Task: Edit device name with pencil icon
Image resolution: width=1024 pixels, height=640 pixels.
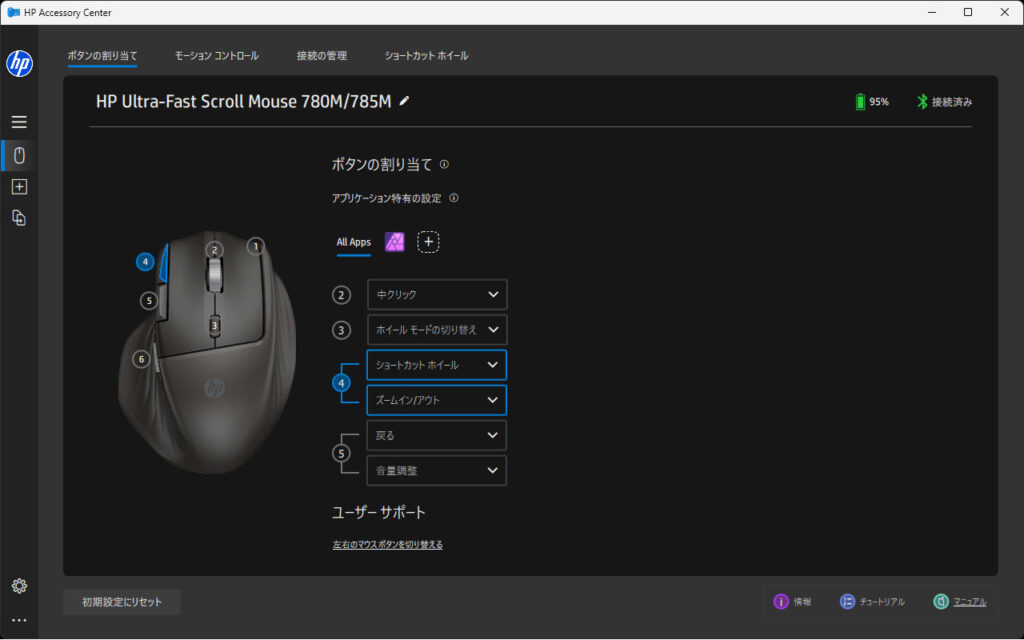Action: pyautogui.click(x=404, y=101)
